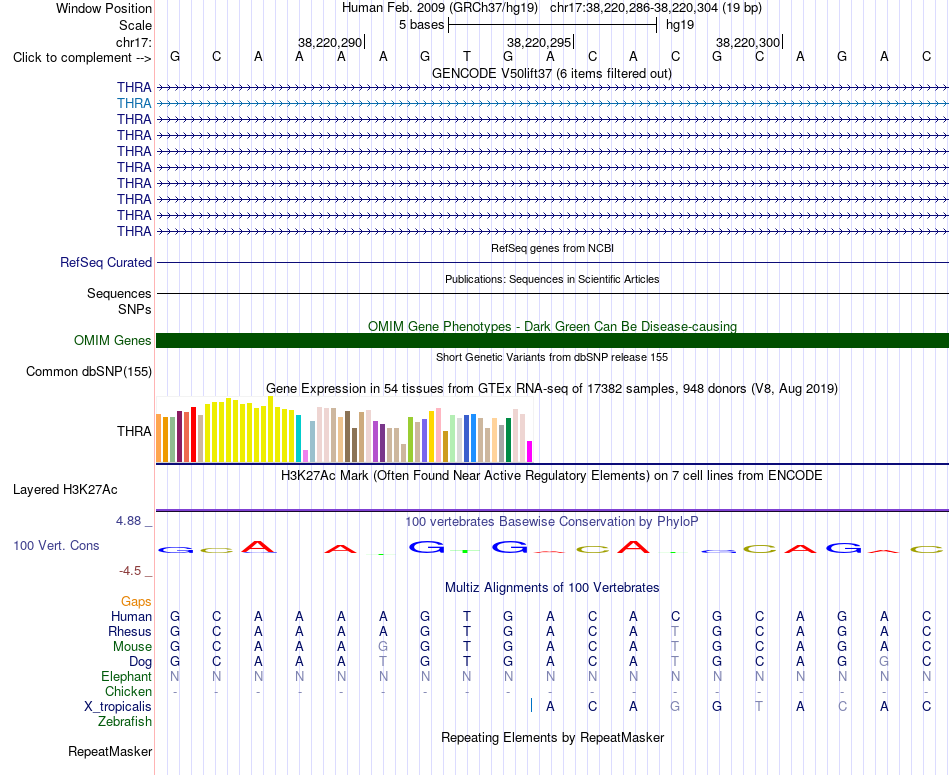Click the -4.5 PhyloP axis value
The height and width of the screenshot is (775, 950).
click(130, 571)
